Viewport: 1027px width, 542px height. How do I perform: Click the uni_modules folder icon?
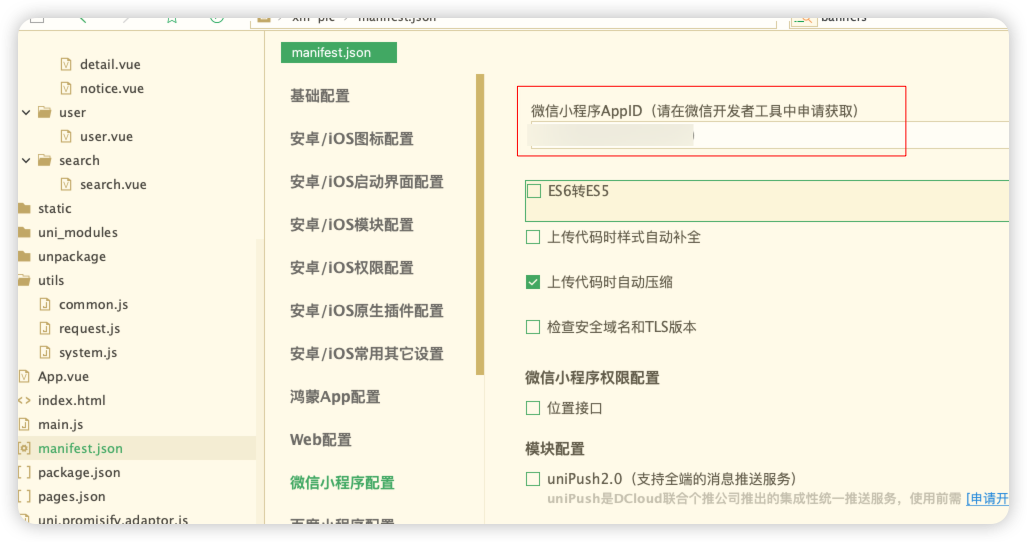click(x=24, y=232)
